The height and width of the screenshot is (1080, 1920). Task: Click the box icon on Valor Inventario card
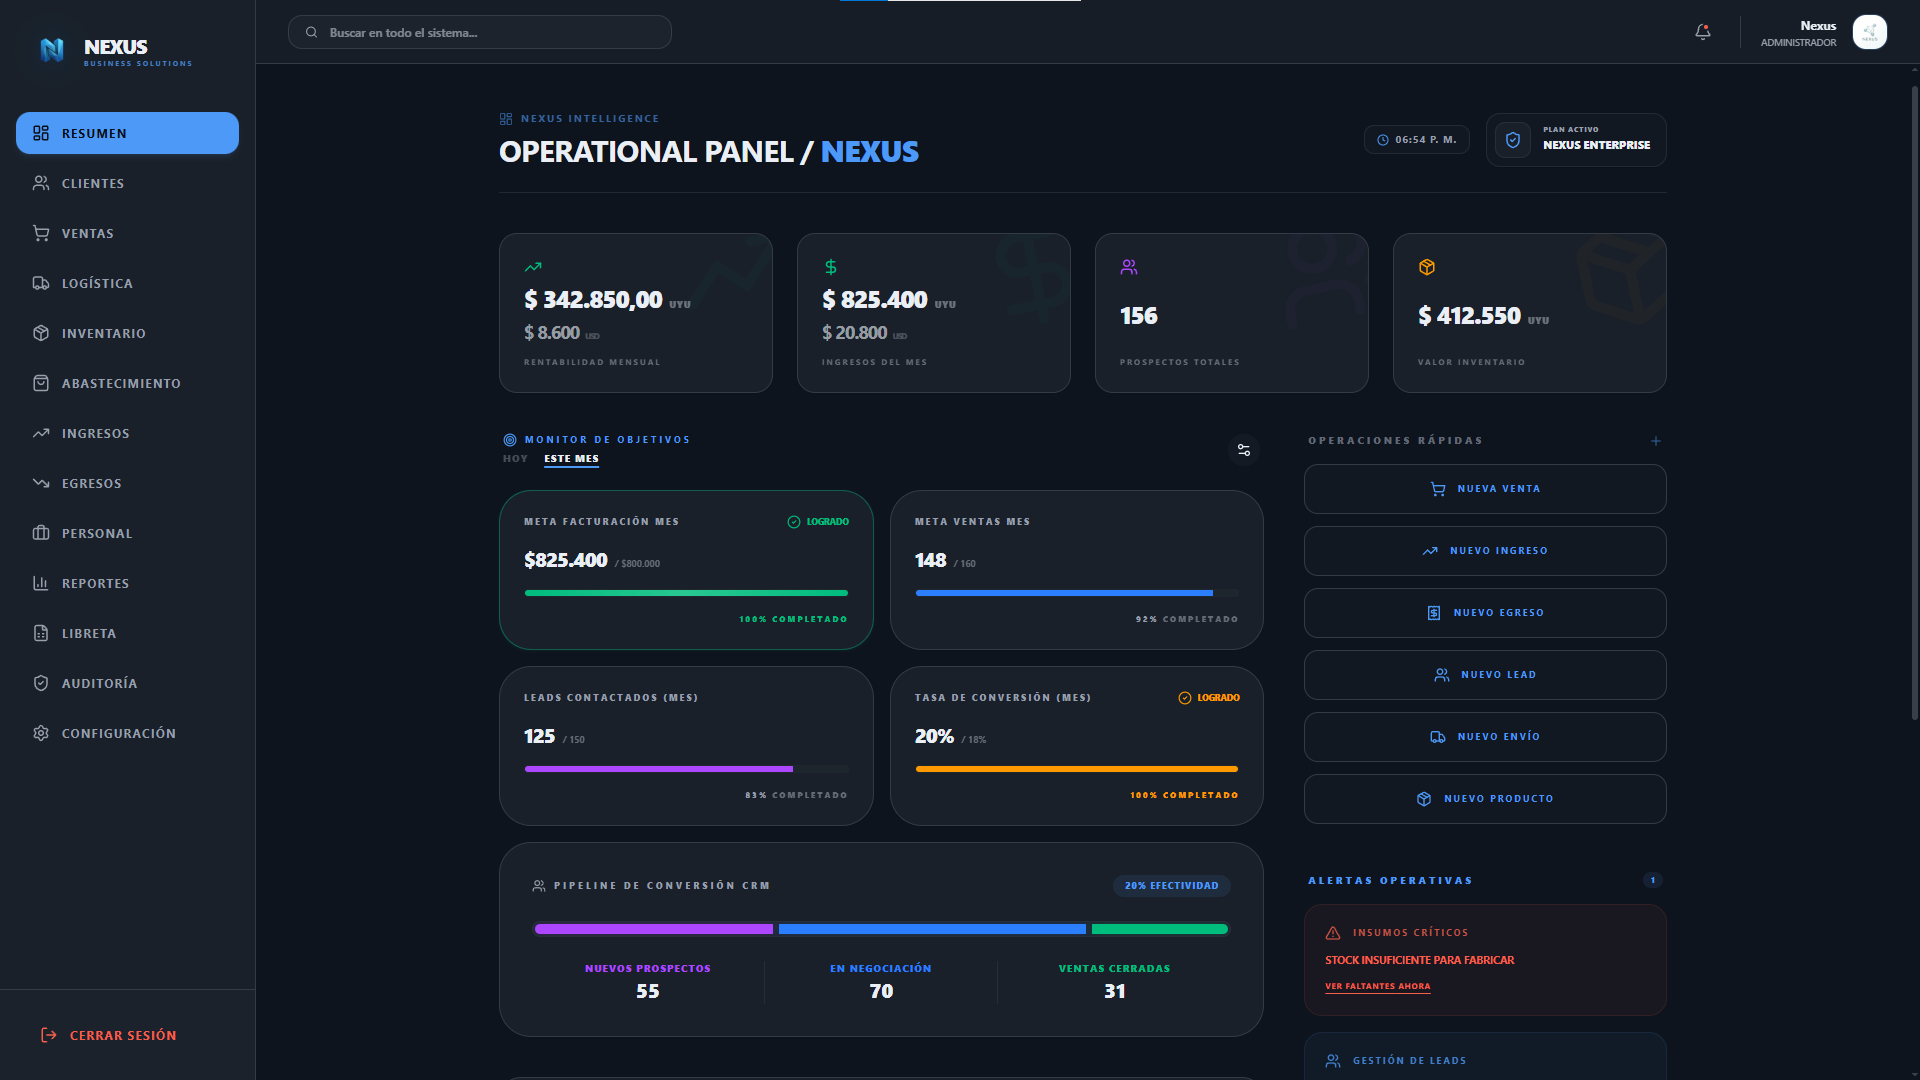click(x=1427, y=267)
